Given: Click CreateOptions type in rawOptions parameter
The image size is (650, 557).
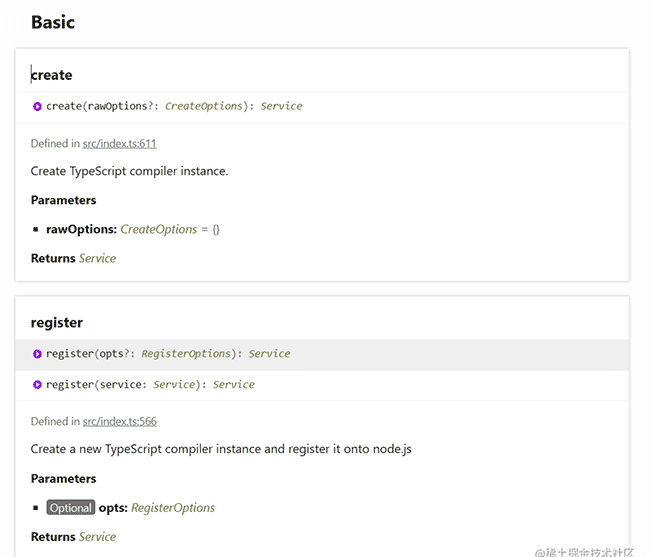Looking at the screenshot, I should pos(159,229).
